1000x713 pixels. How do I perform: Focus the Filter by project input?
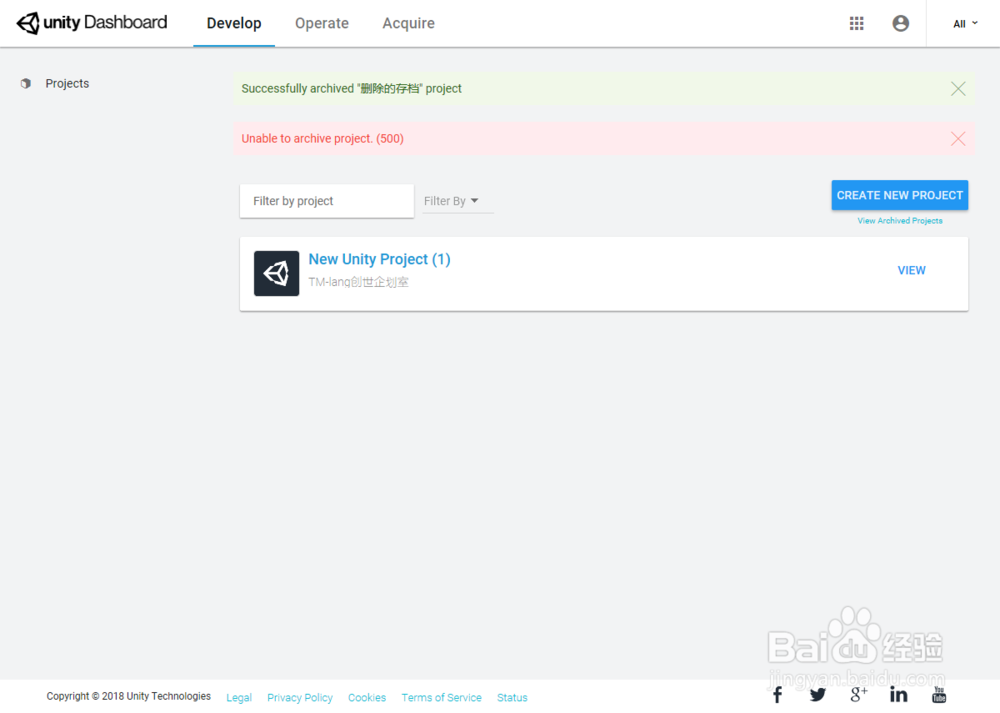pyautogui.click(x=327, y=201)
